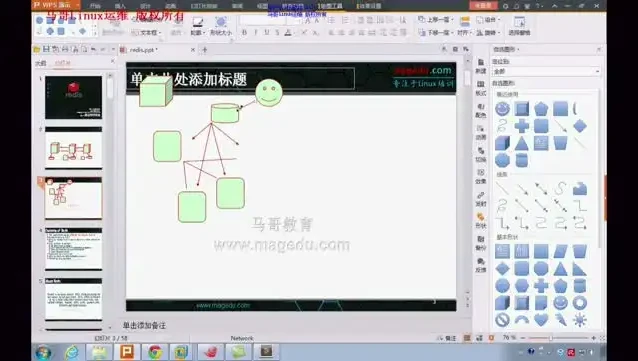Image resolution: width=638 pixels, height=361 pixels.
Task: Click the 选择窗格 selection pane icon
Action: coord(519,26)
